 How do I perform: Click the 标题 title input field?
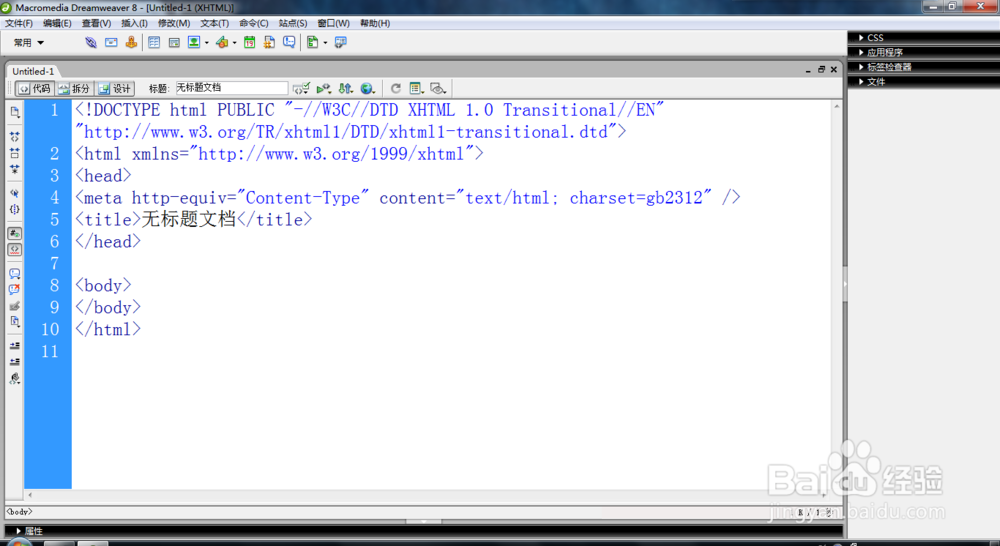click(x=232, y=88)
